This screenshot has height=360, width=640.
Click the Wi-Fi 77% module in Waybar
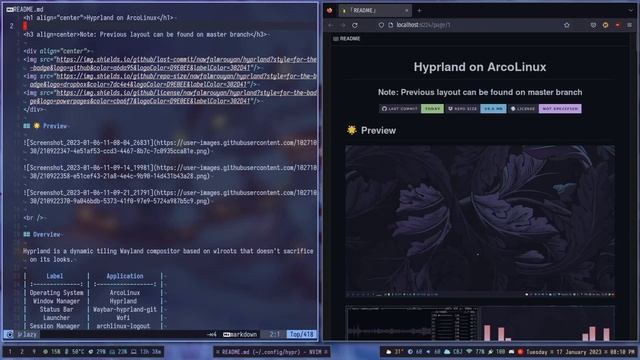click(475, 352)
